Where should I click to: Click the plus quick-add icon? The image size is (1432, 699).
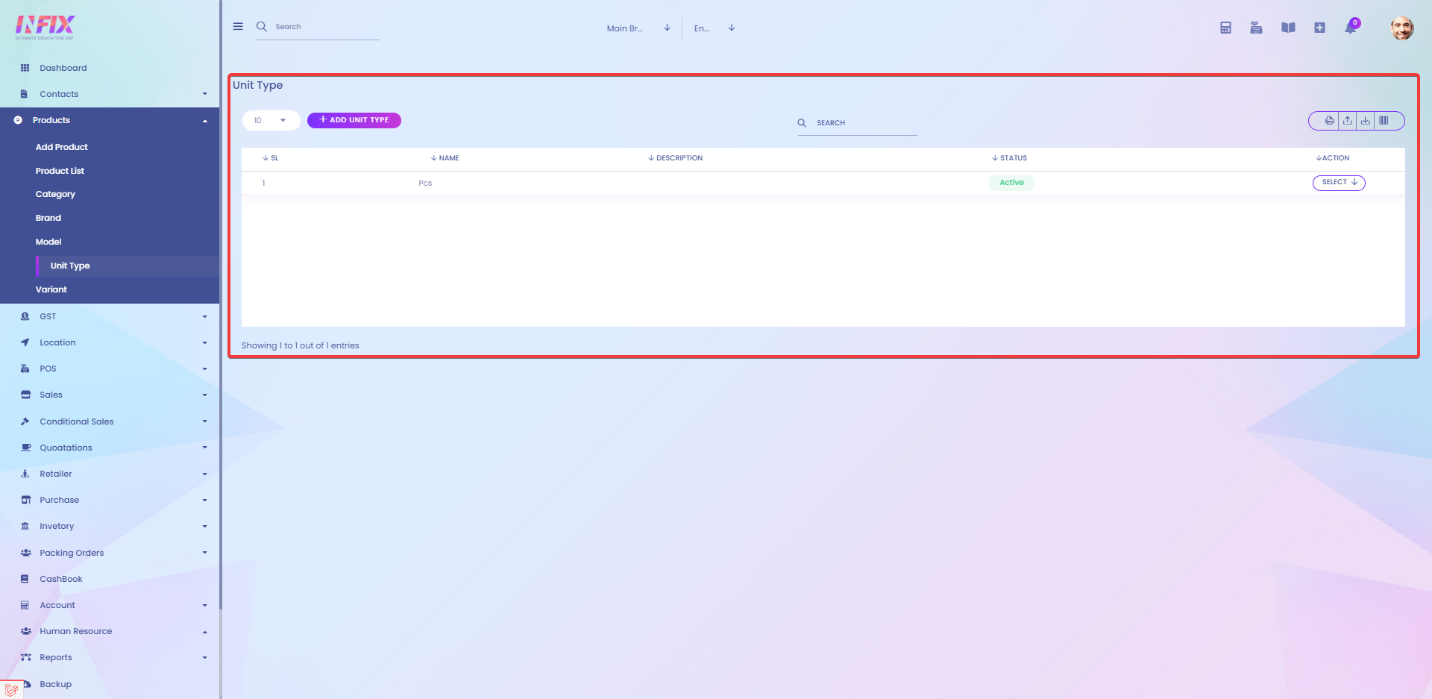(x=1320, y=28)
